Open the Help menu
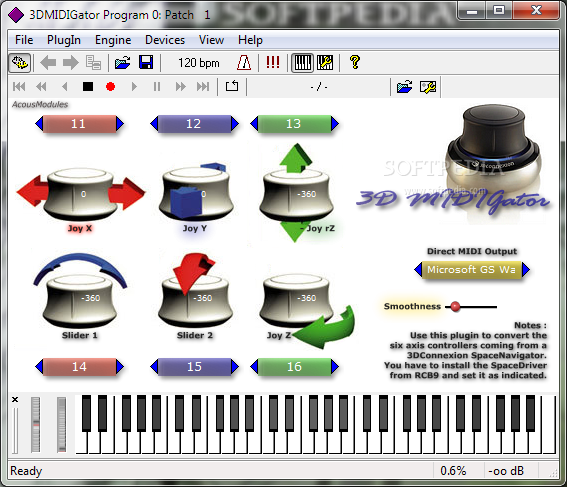Screen dimensions: 567x487 tap(250, 40)
